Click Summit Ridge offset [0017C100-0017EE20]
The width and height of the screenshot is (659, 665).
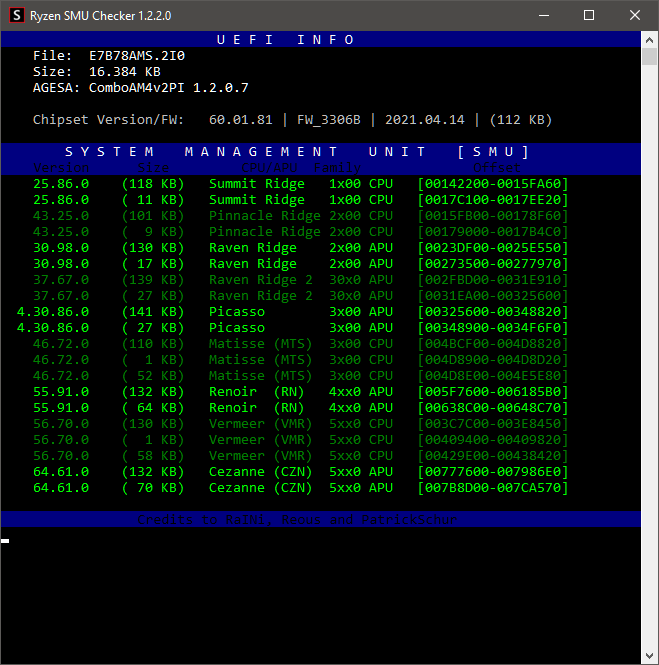493,200
